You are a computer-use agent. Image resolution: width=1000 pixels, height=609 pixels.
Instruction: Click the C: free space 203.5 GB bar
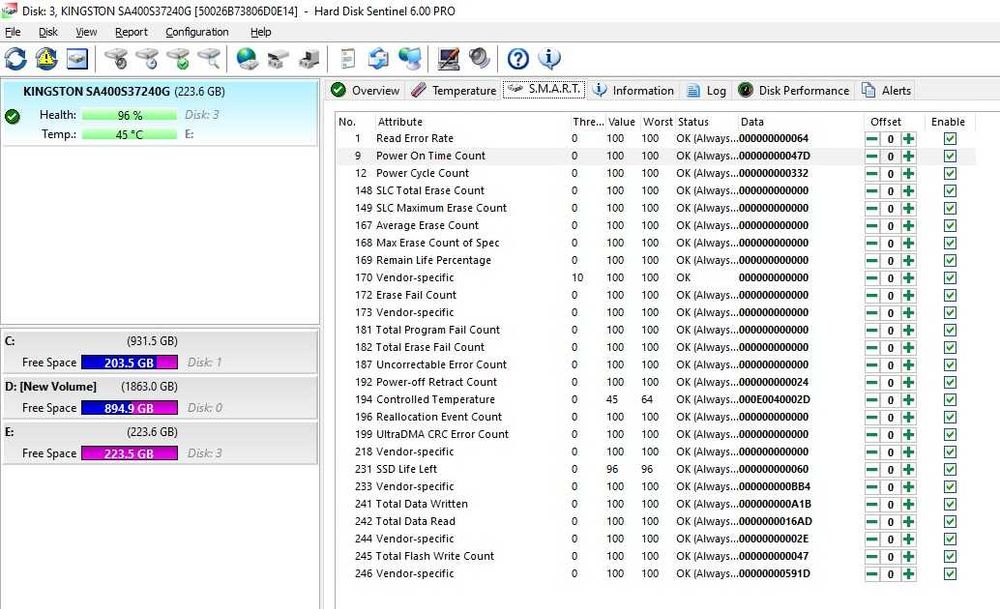(x=129, y=362)
